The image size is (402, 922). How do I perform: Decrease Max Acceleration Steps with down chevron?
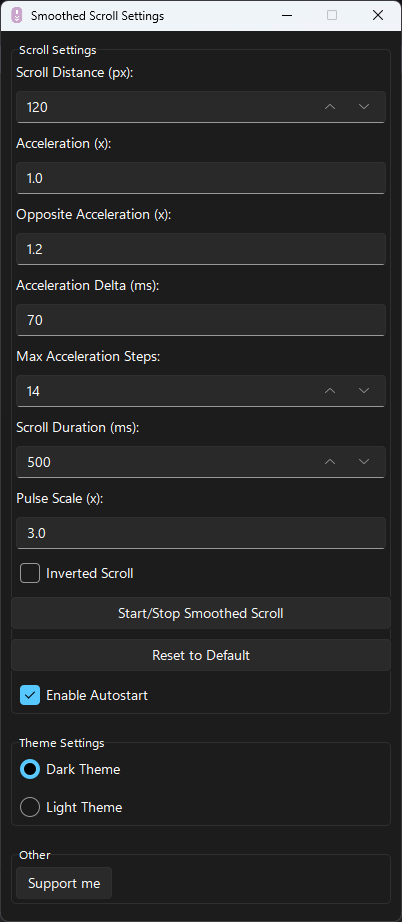click(364, 391)
